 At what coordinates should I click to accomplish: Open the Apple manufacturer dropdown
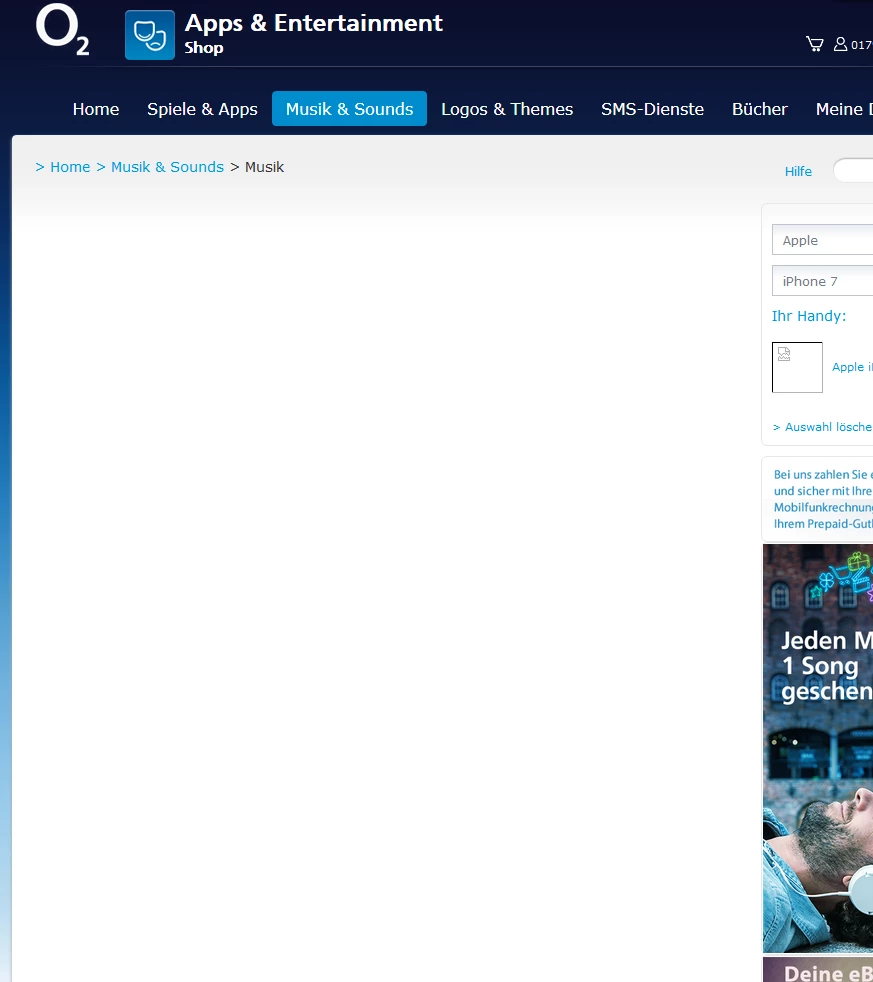click(x=822, y=240)
